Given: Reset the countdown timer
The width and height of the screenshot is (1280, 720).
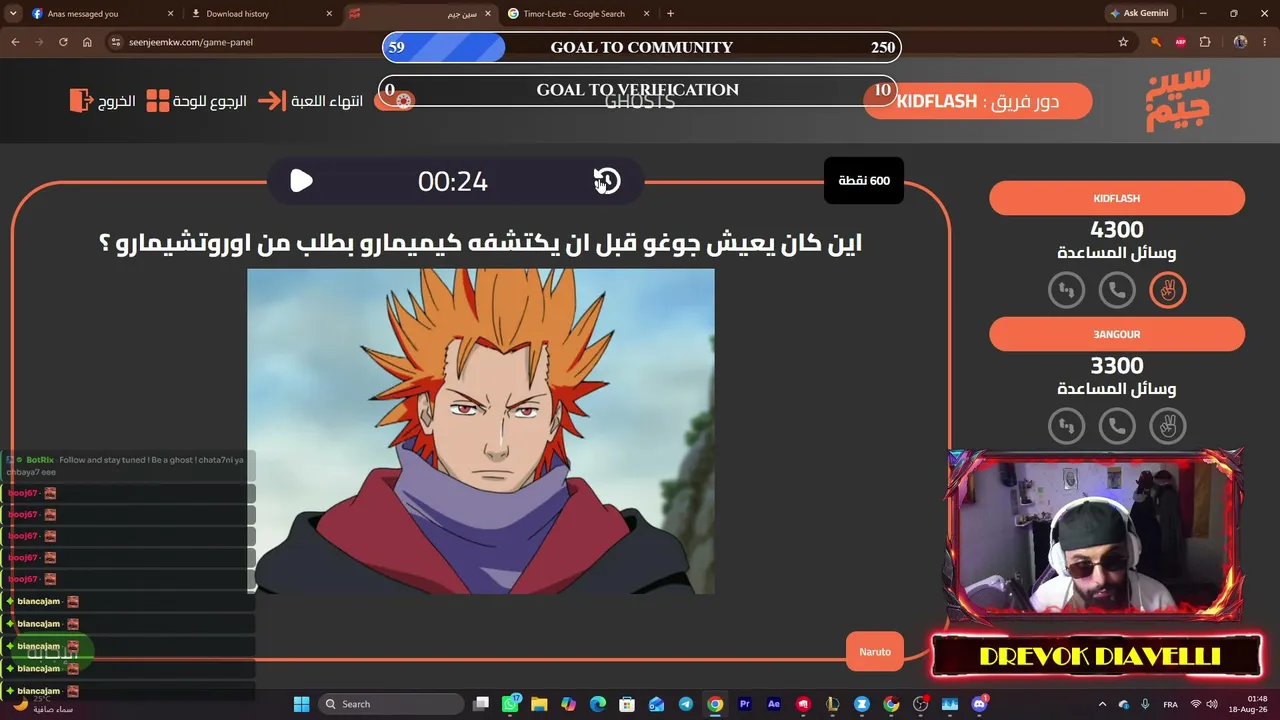Looking at the screenshot, I should pyautogui.click(x=607, y=181).
